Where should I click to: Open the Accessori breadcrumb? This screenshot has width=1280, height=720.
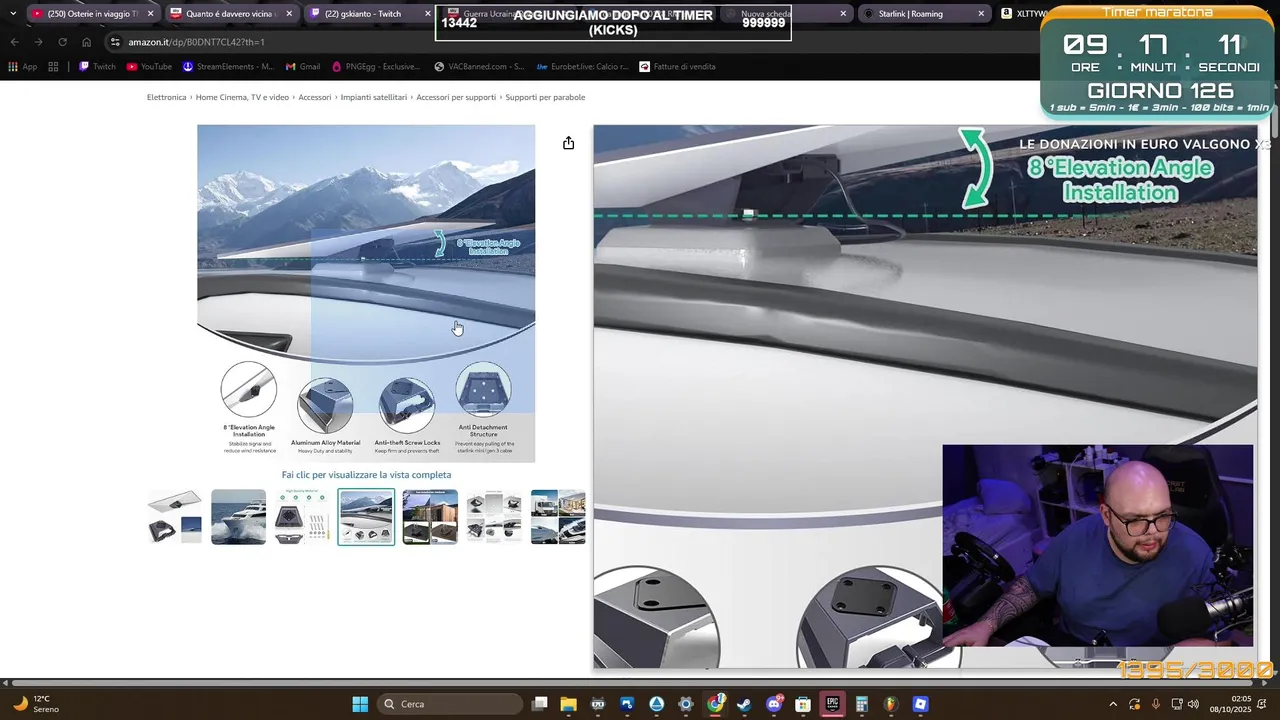pyautogui.click(x=315, y=97)
